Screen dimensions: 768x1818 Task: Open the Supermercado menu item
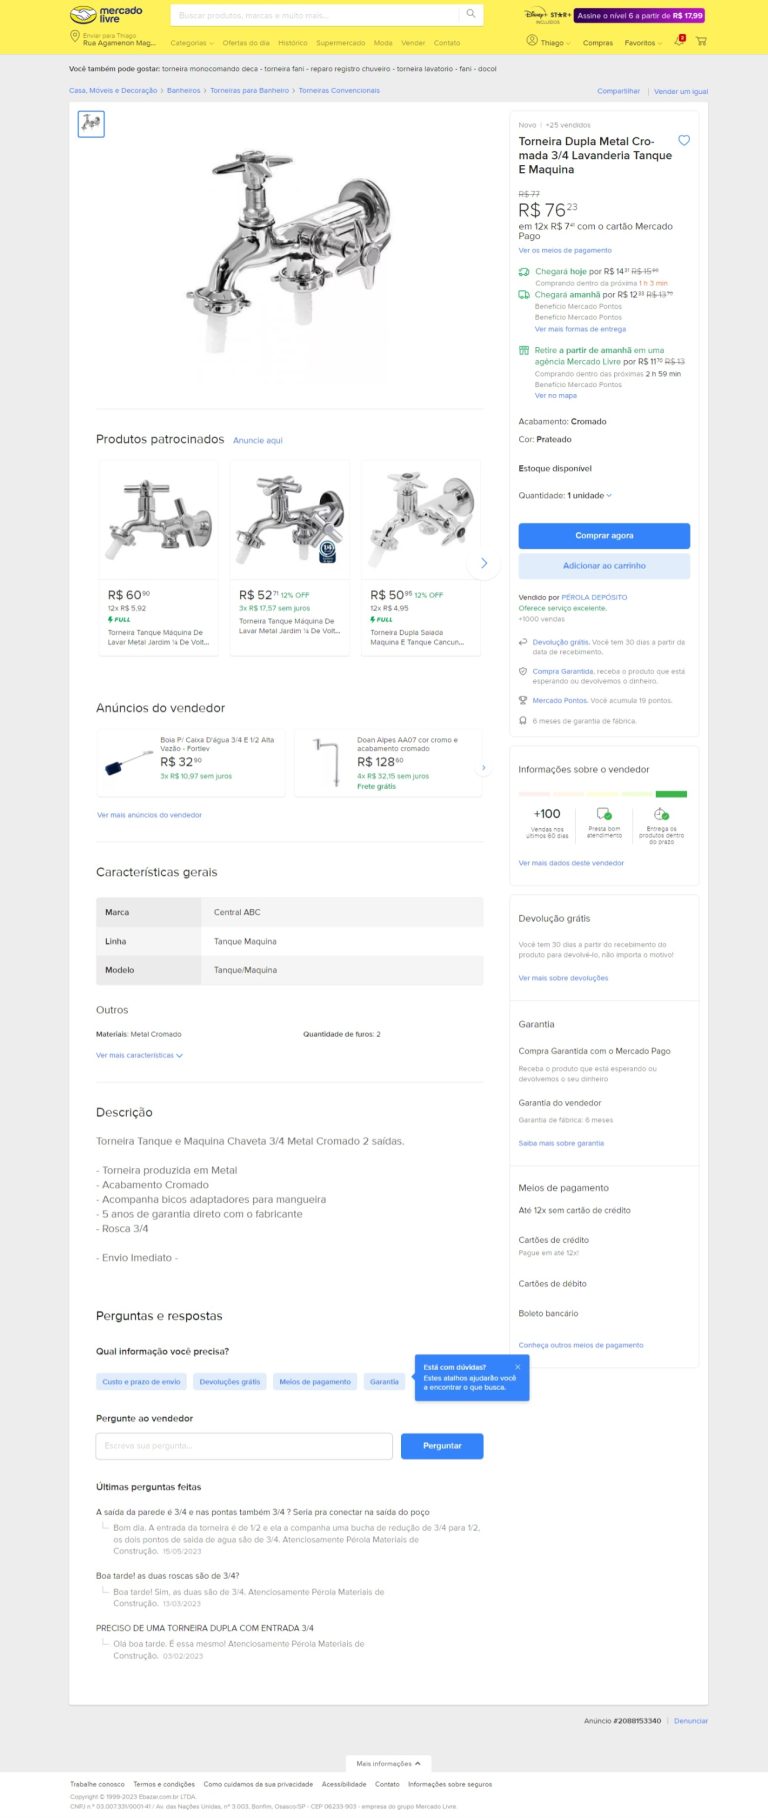click(x=340, y=43)
